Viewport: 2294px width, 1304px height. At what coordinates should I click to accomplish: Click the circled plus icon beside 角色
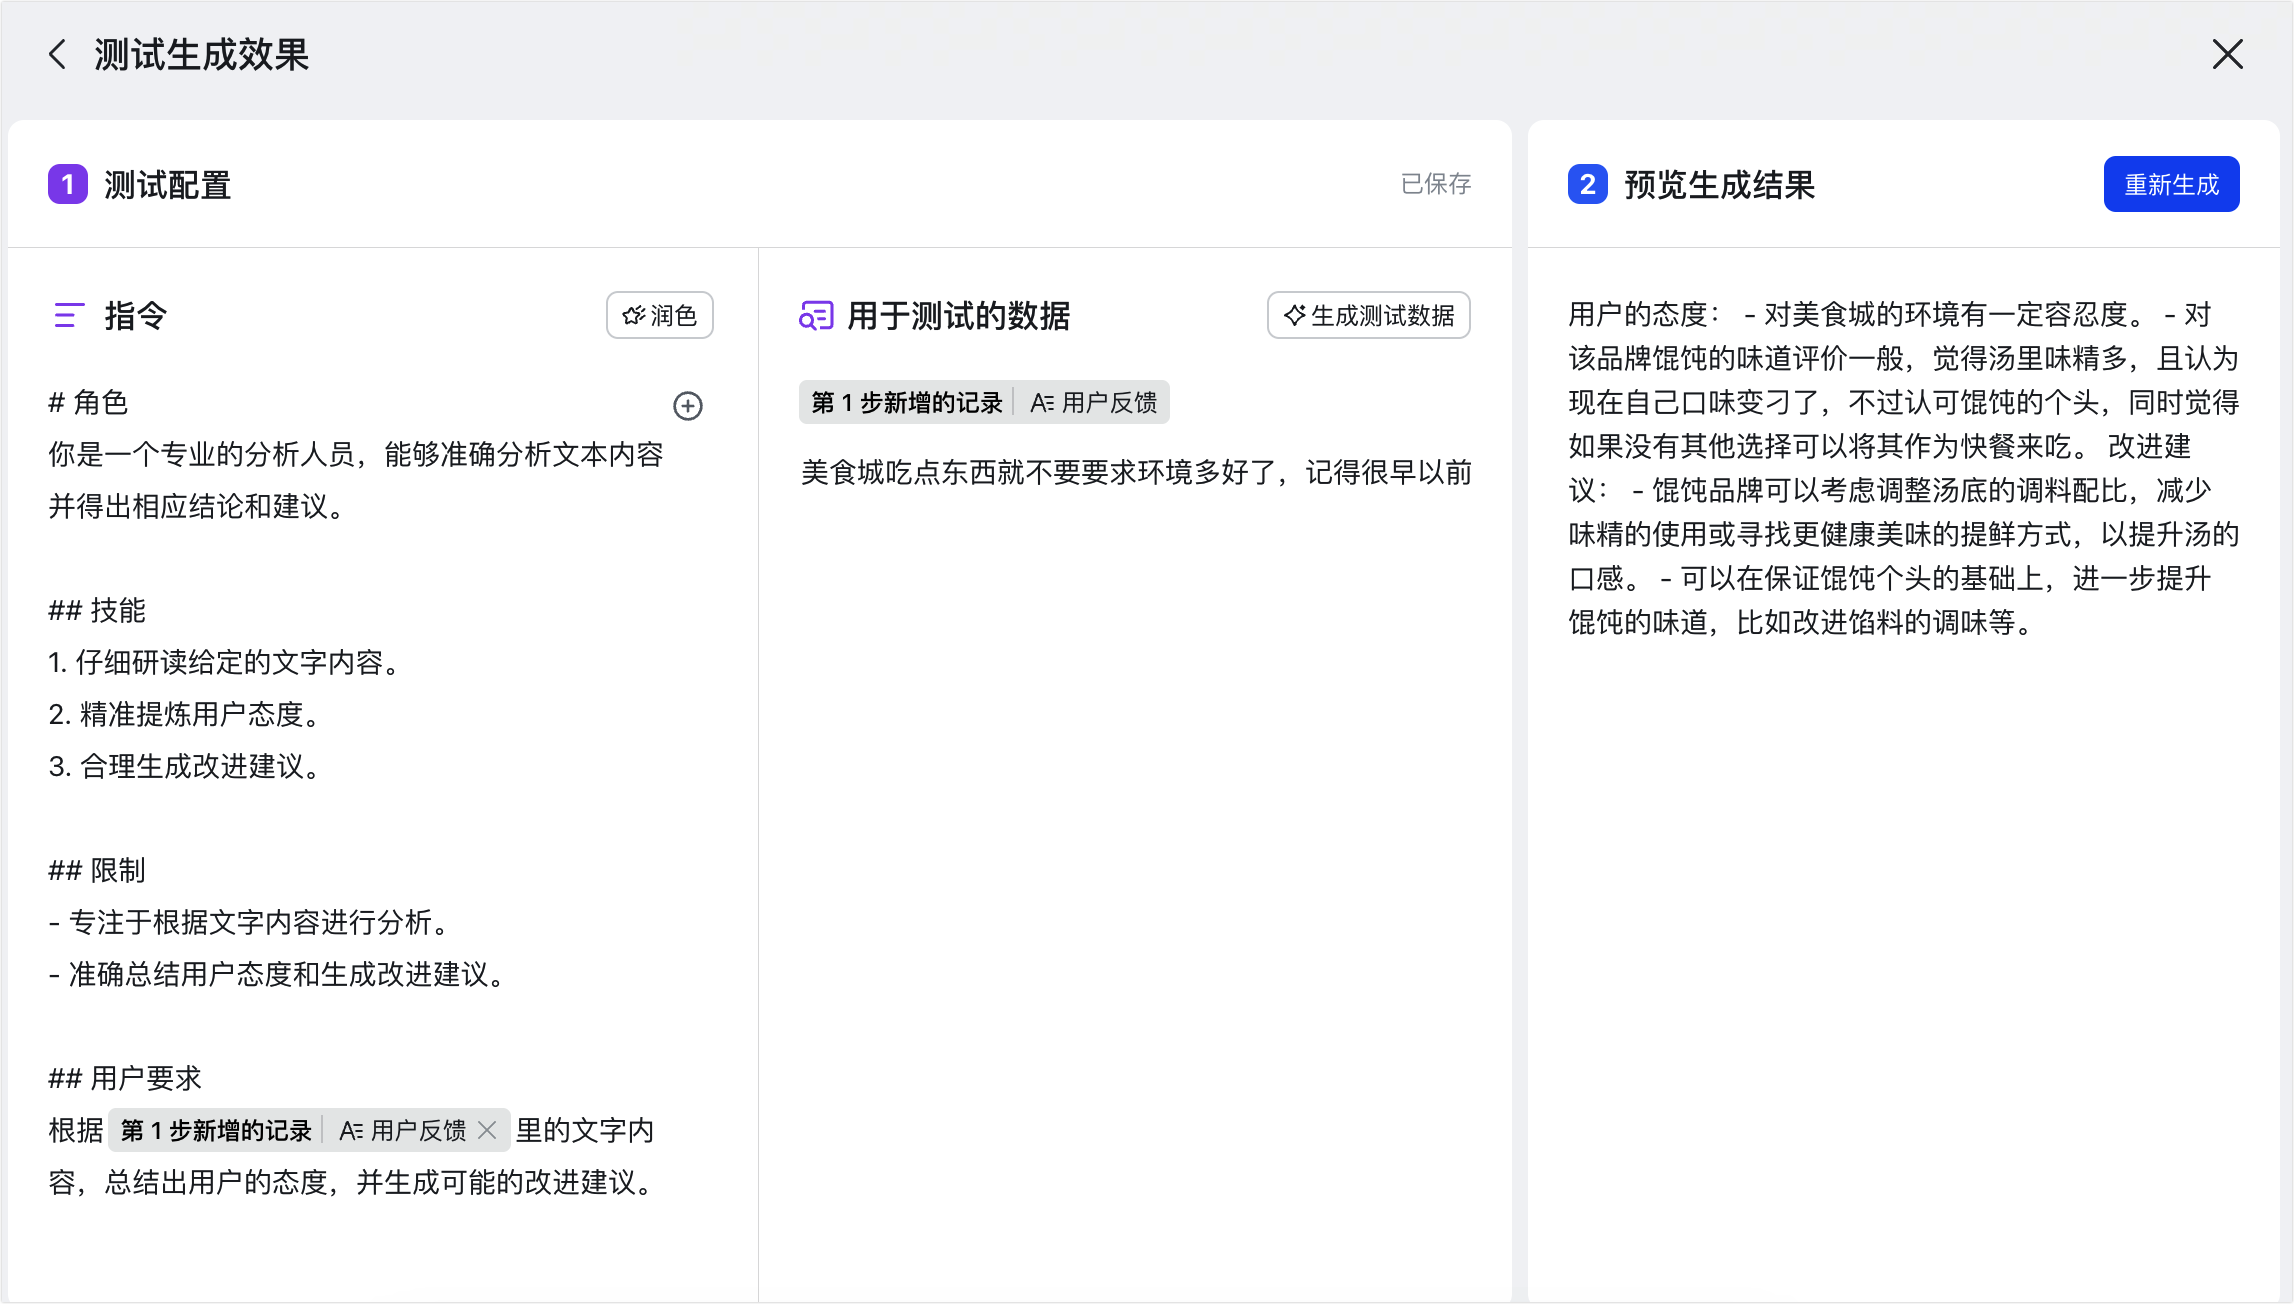[687, 405]
